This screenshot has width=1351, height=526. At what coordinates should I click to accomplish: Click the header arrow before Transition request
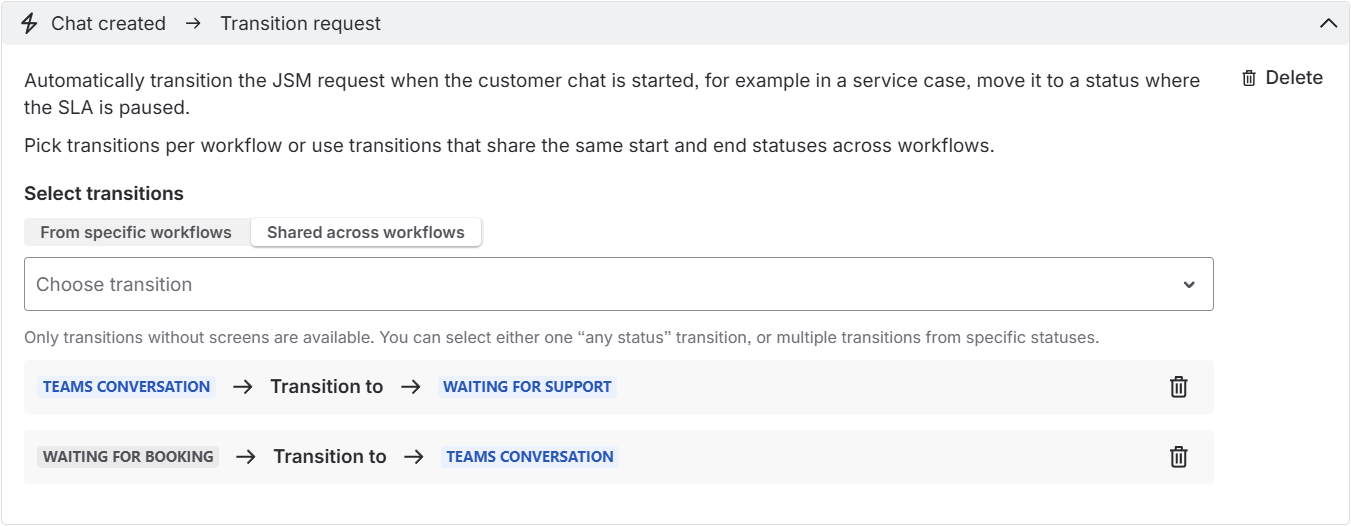[193, 23]
